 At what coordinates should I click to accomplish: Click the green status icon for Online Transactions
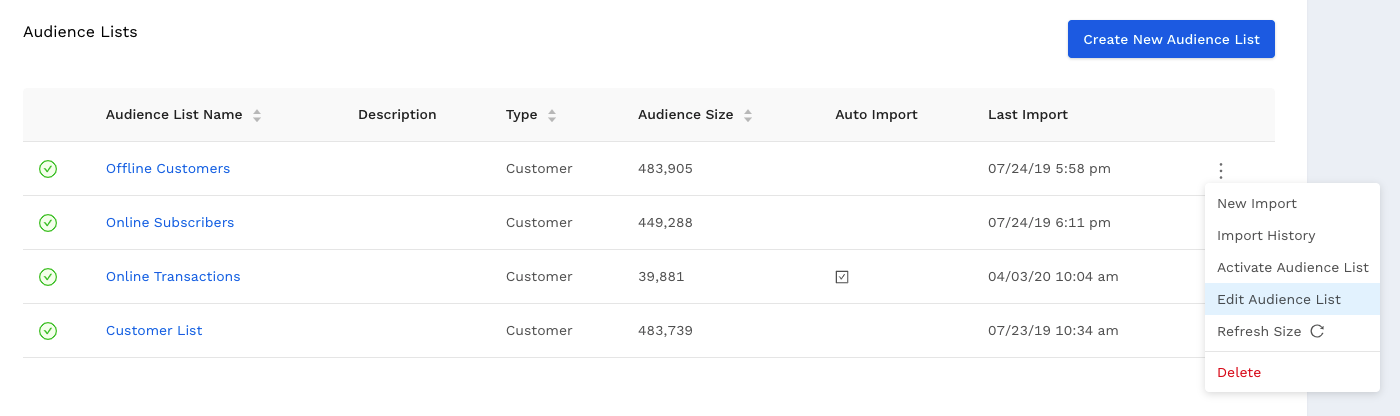48,277
